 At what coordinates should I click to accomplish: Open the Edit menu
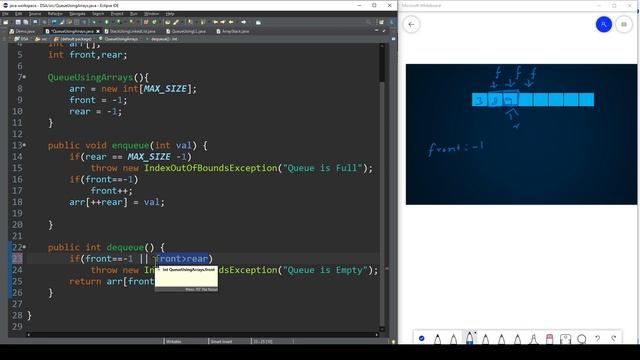coord(18,14)
